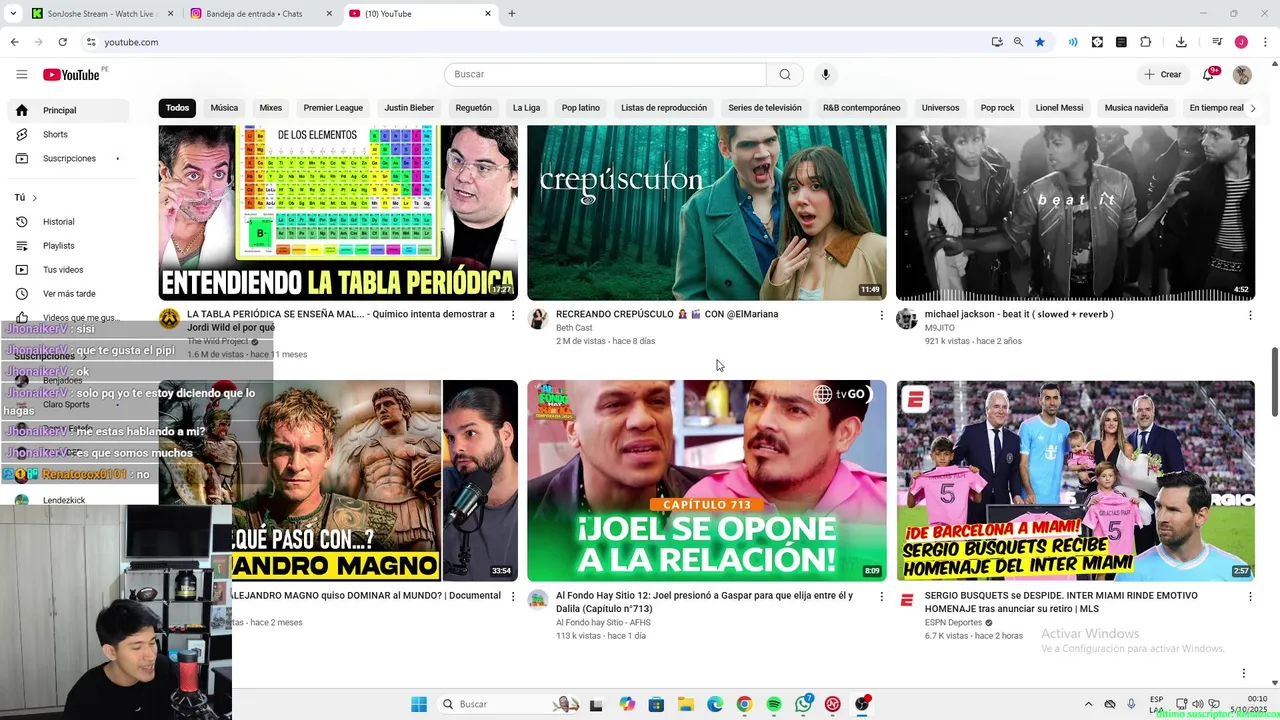
Task: Select the Lionel Messi chip
Action: (x=1059, y=108)
